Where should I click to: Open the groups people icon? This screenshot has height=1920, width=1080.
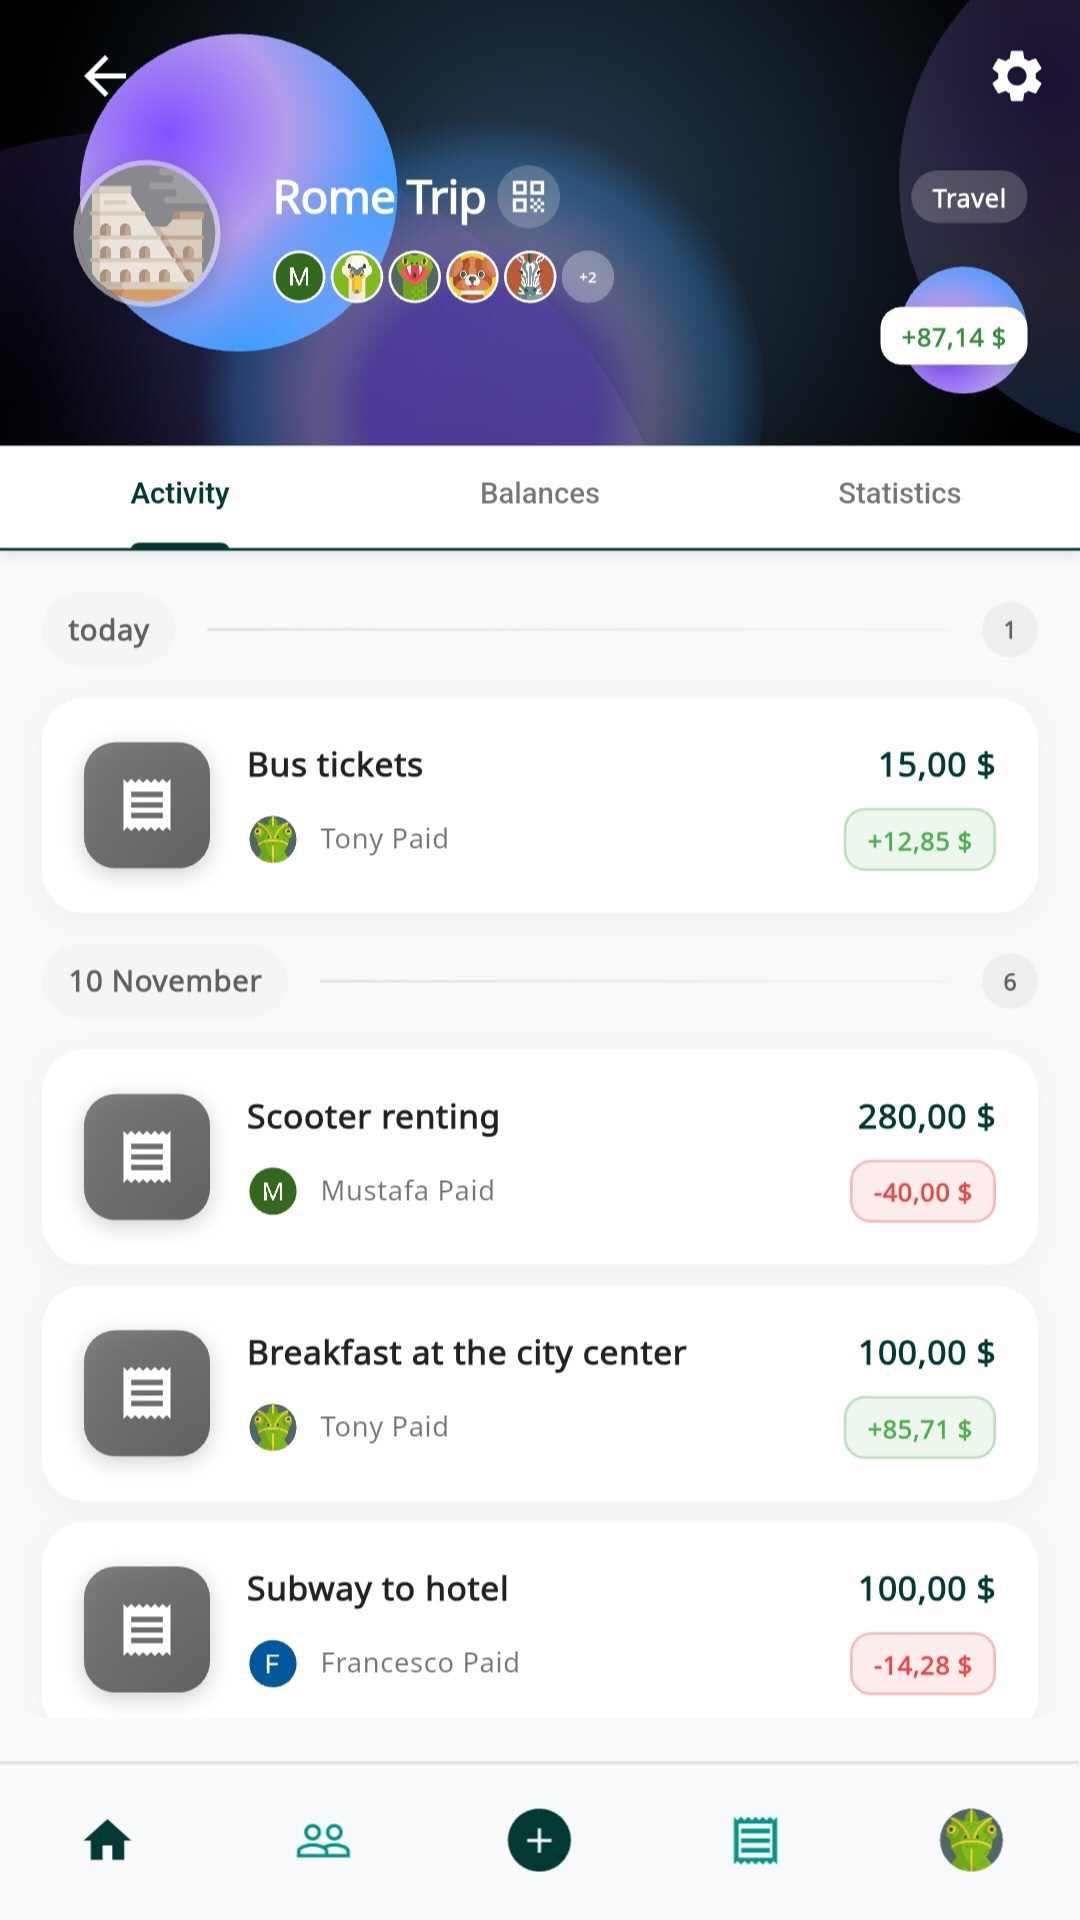(x=323, y=1840)
